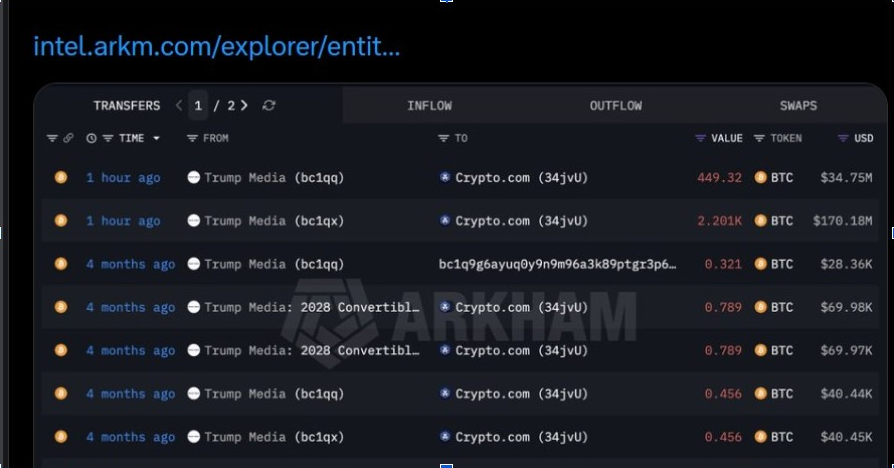Switch to the INFLOW tab
This screenshot has height=468, width=894.
tap(429, 105)
